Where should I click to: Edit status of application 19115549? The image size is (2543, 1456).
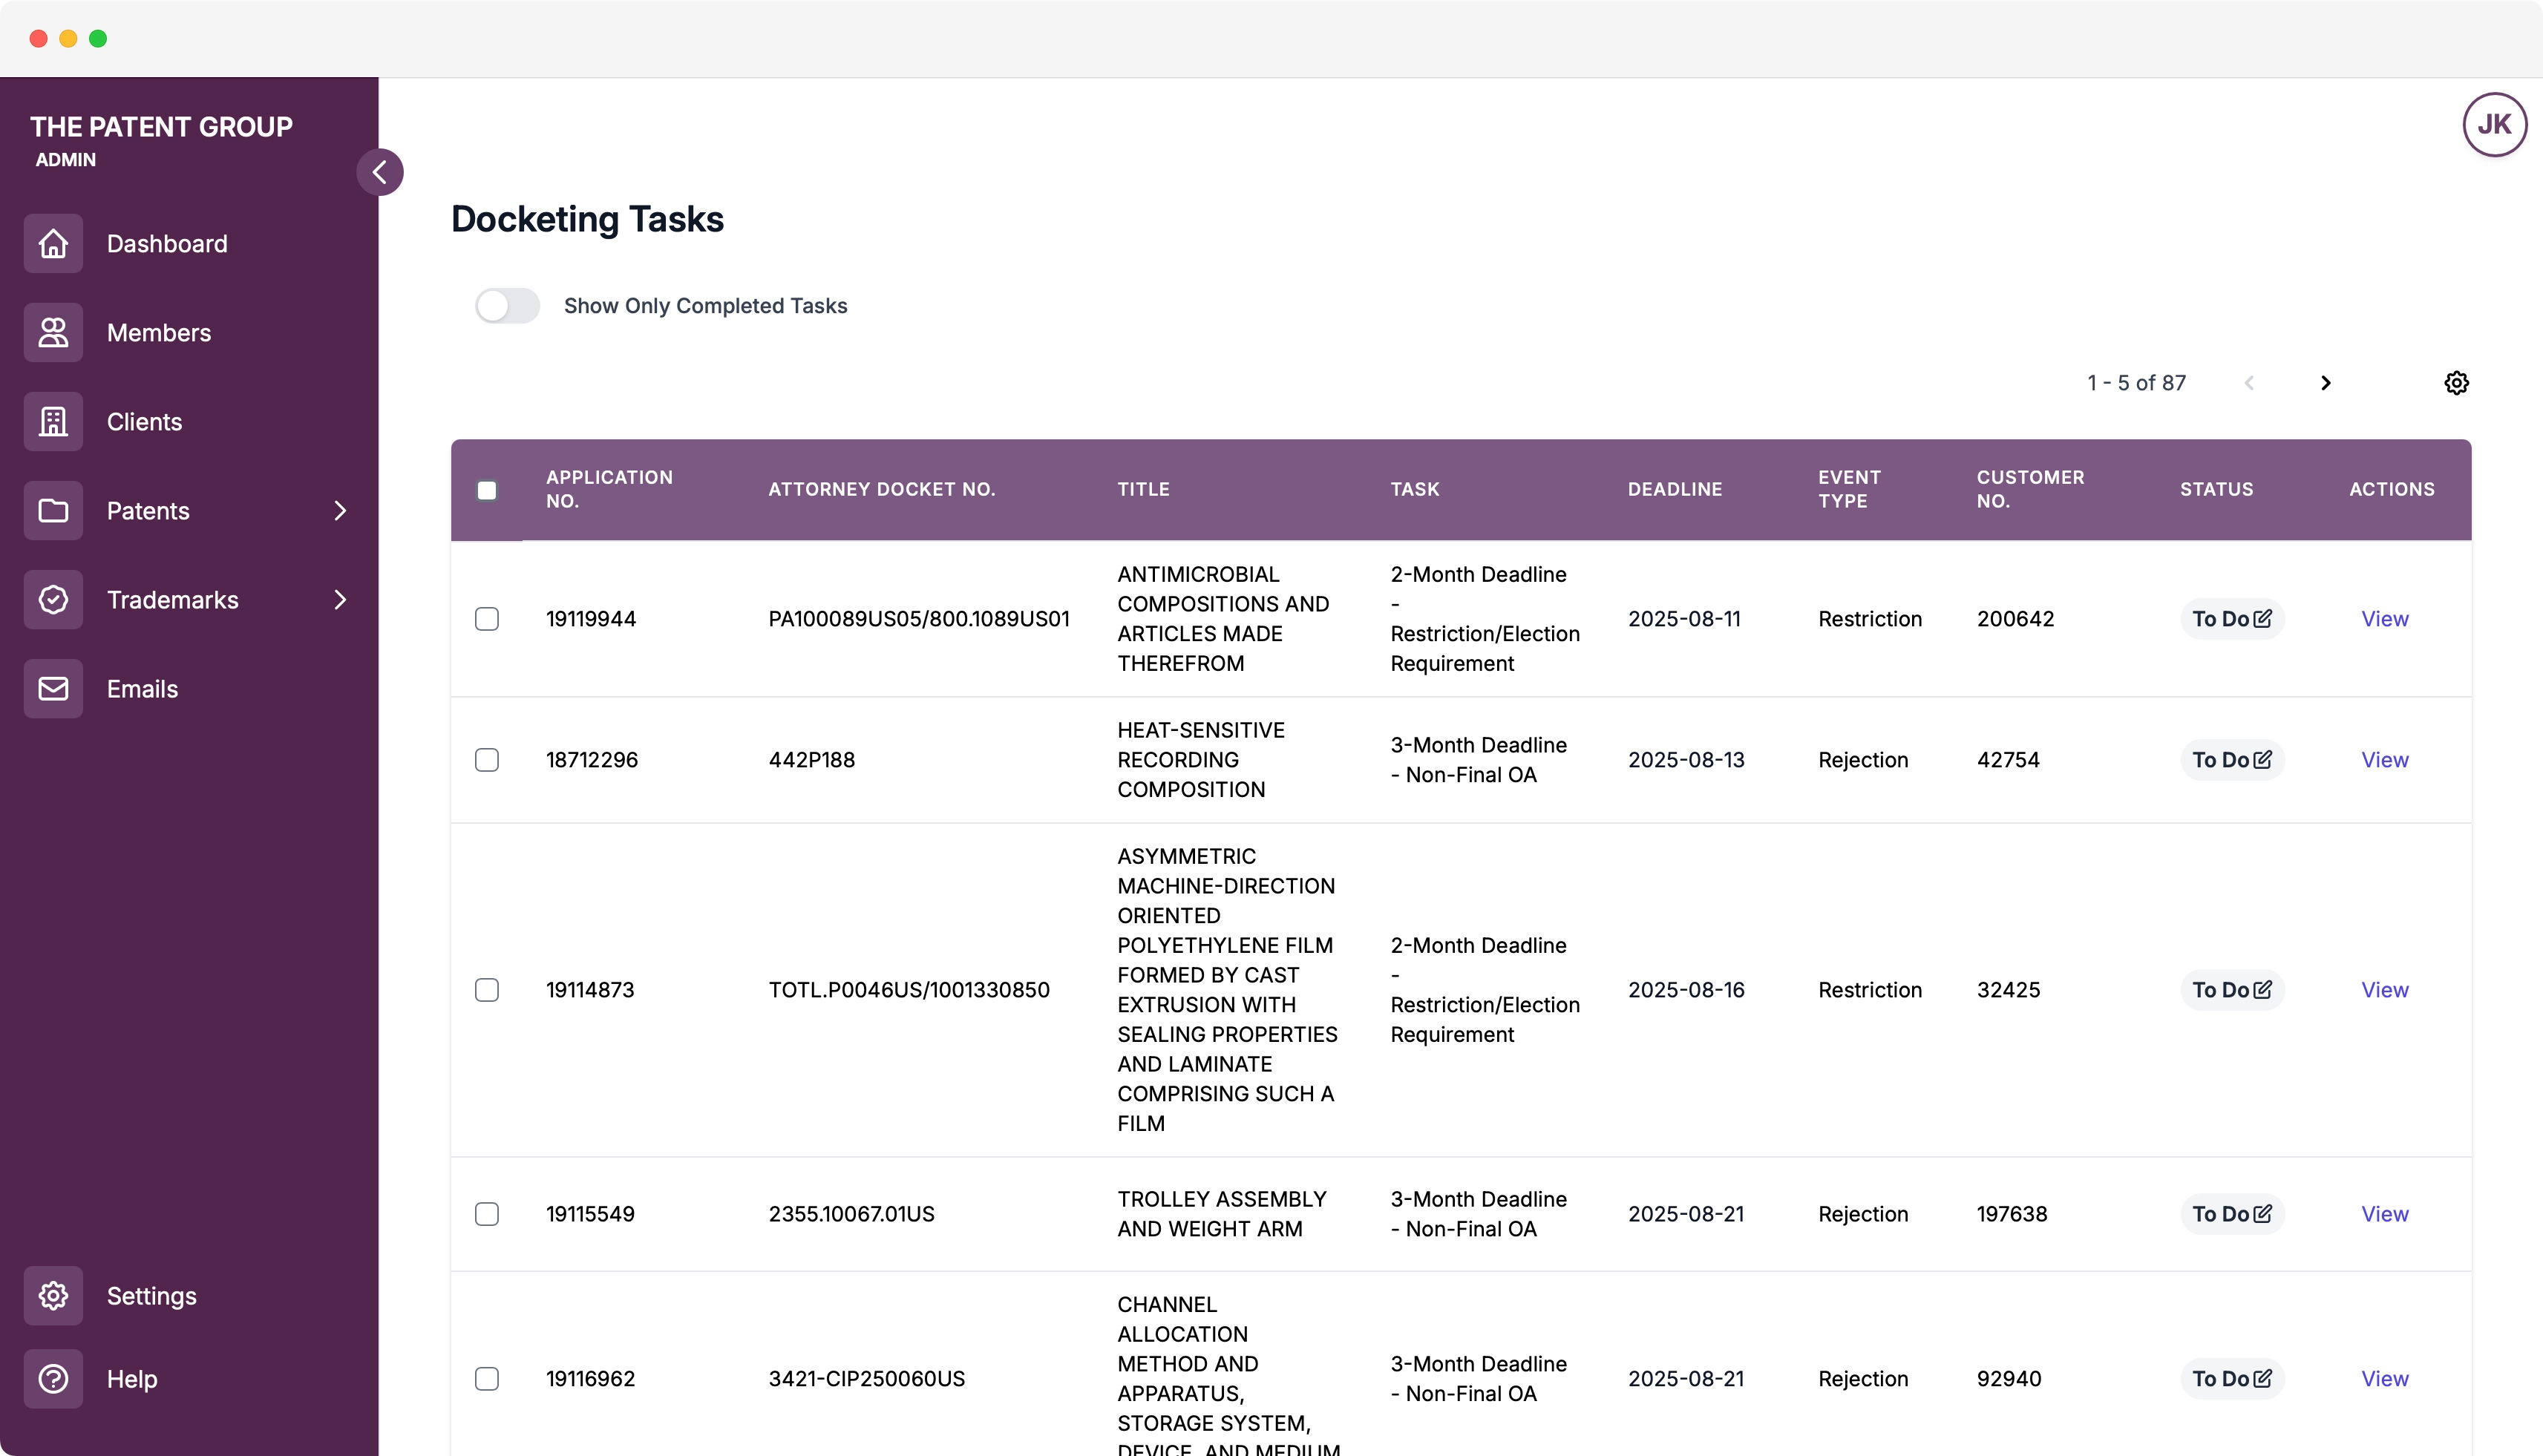tap(2262, 1213)
